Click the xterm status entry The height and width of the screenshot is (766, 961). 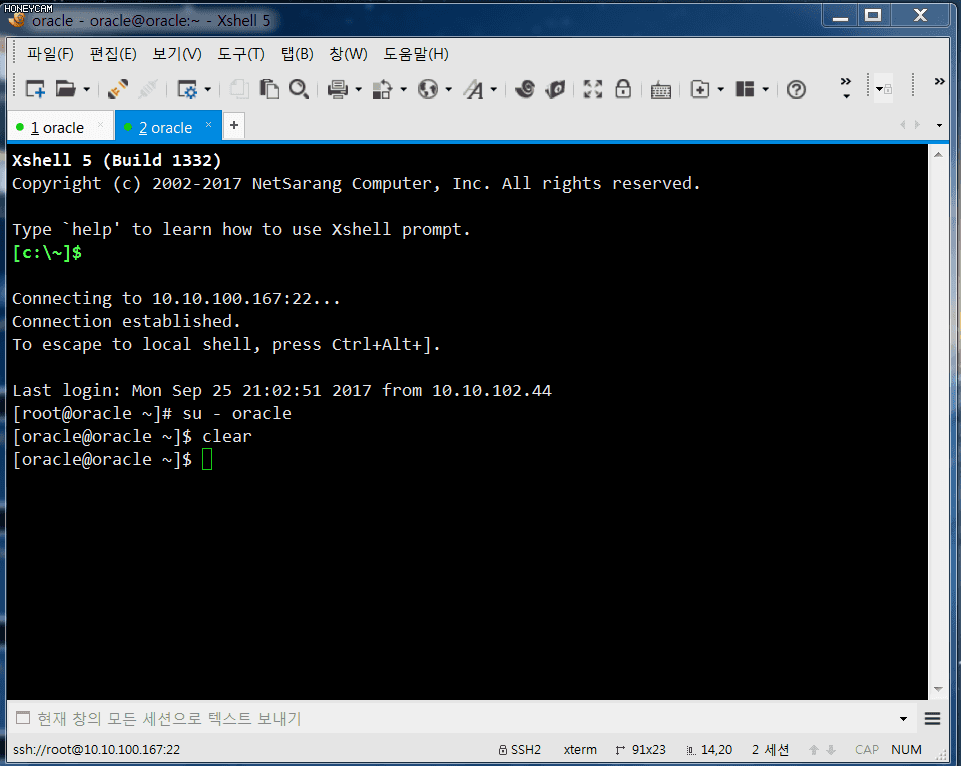[x=580, y=749]
